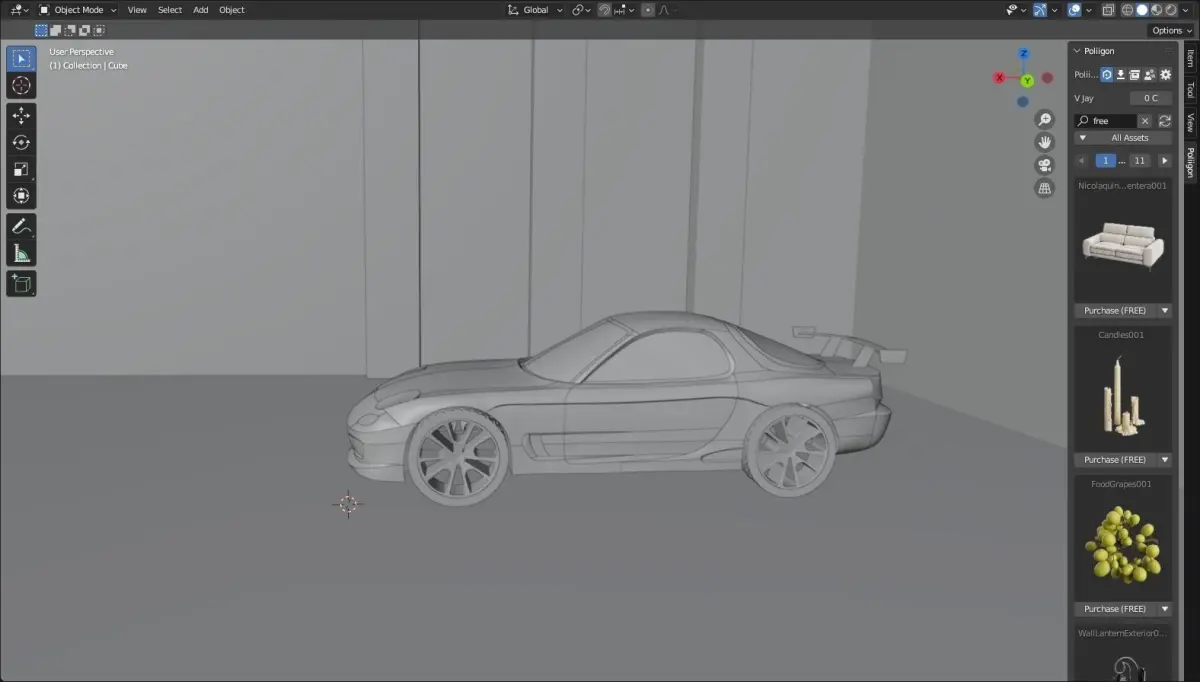
Task: Switch to the Tool sidebar tab
Action: click(1190, 90)
